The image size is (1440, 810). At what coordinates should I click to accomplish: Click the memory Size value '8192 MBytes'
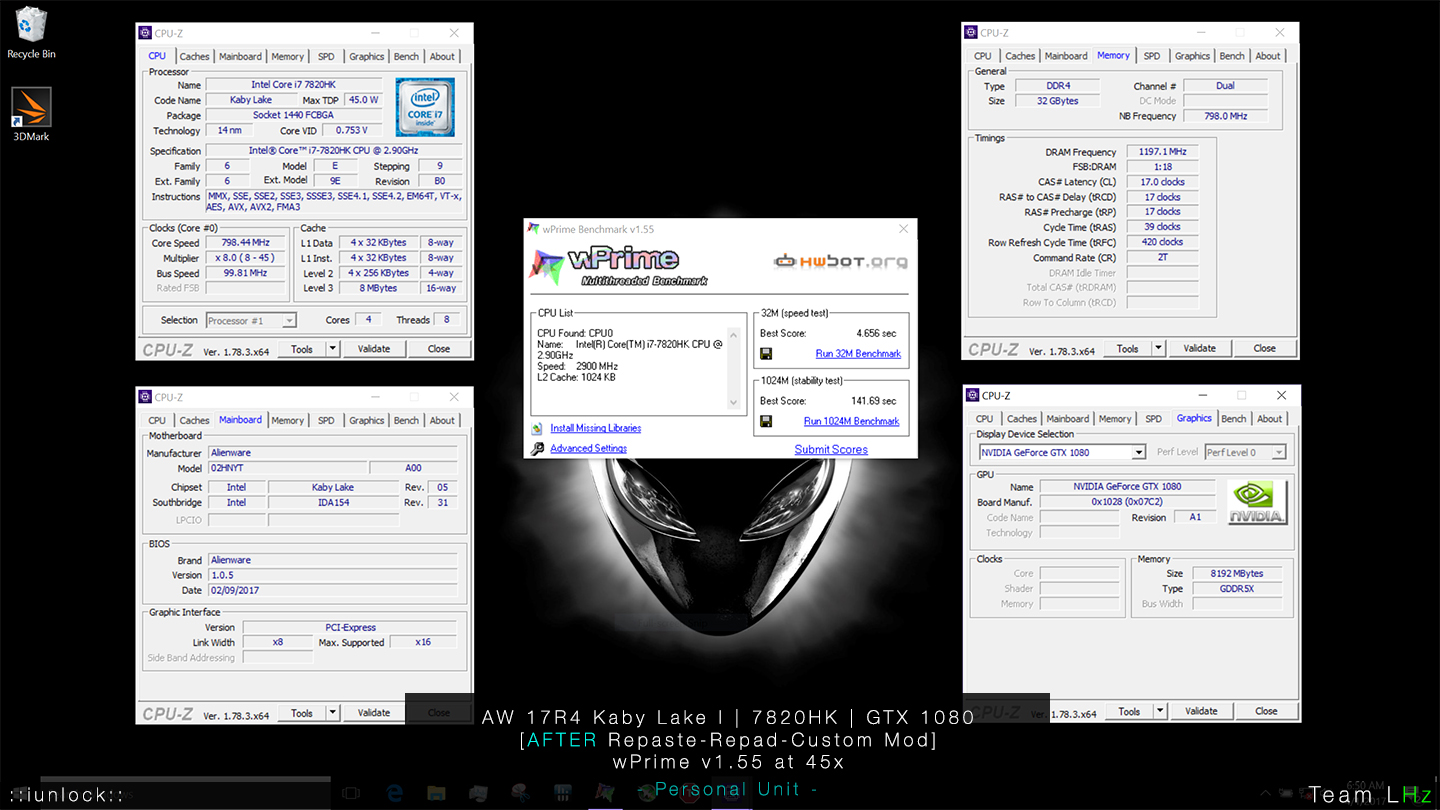1236,574
